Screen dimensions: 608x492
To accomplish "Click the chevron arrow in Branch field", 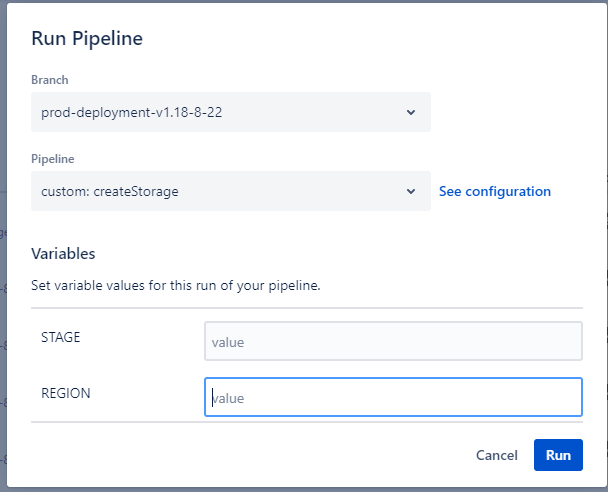I will coord(411,112).
